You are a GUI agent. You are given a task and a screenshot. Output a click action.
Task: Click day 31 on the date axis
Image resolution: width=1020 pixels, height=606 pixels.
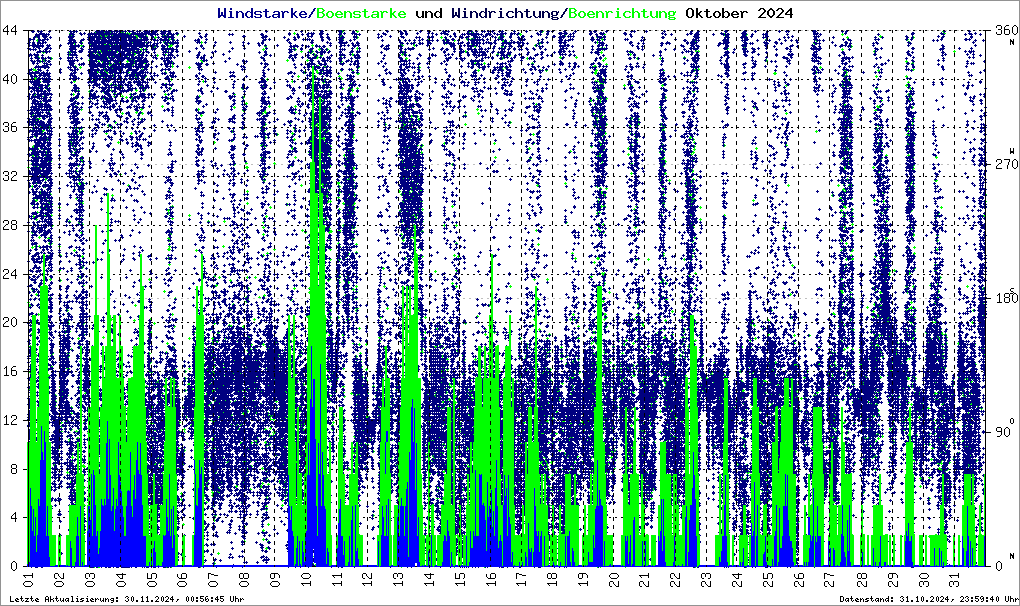pyautogui.click(x=952, y=579)
